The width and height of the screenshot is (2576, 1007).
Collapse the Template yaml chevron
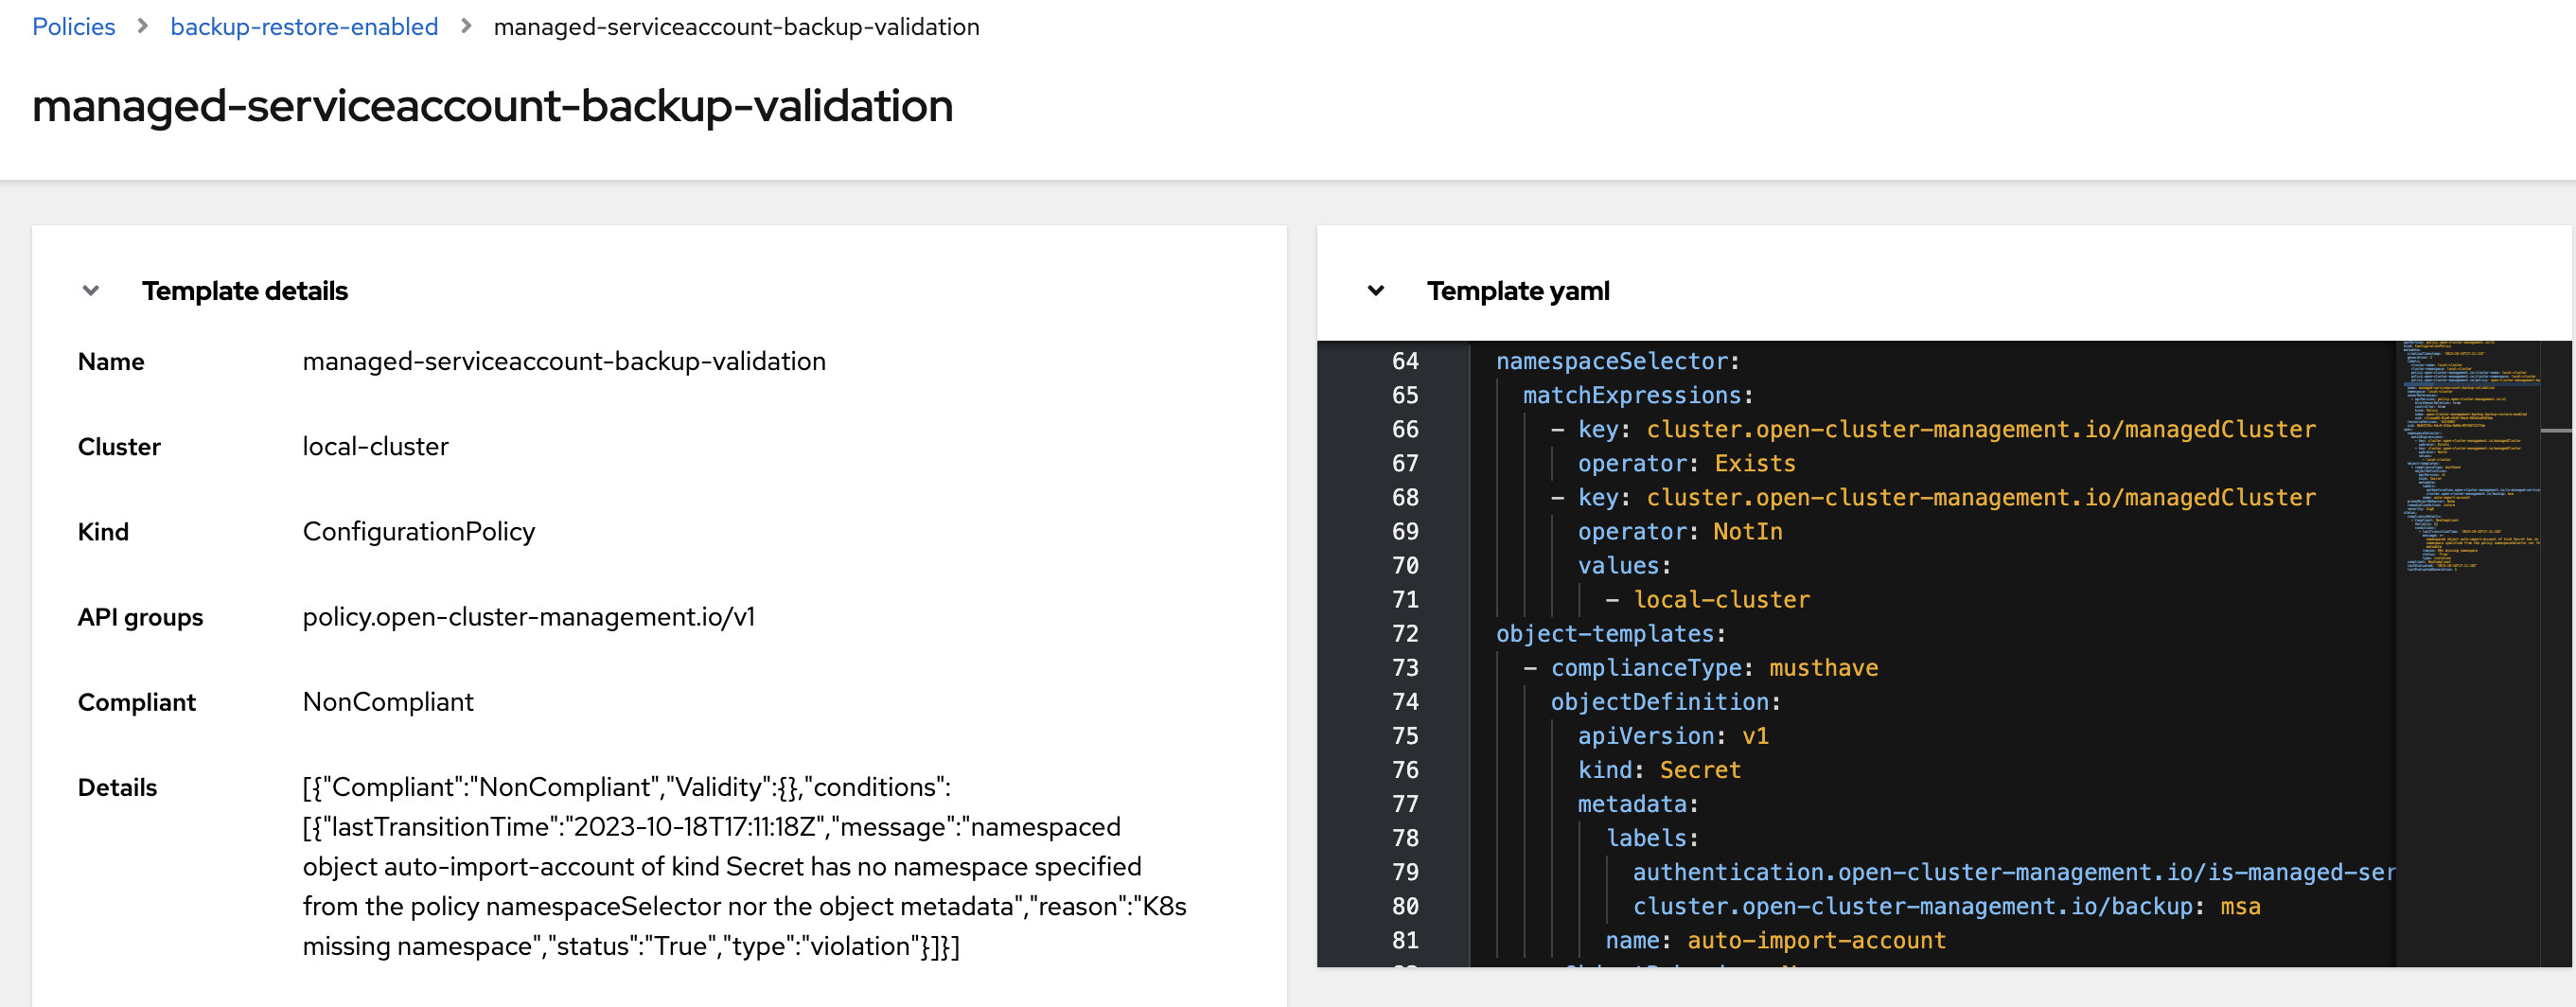pyautogui.click(x=1376, y=291)
